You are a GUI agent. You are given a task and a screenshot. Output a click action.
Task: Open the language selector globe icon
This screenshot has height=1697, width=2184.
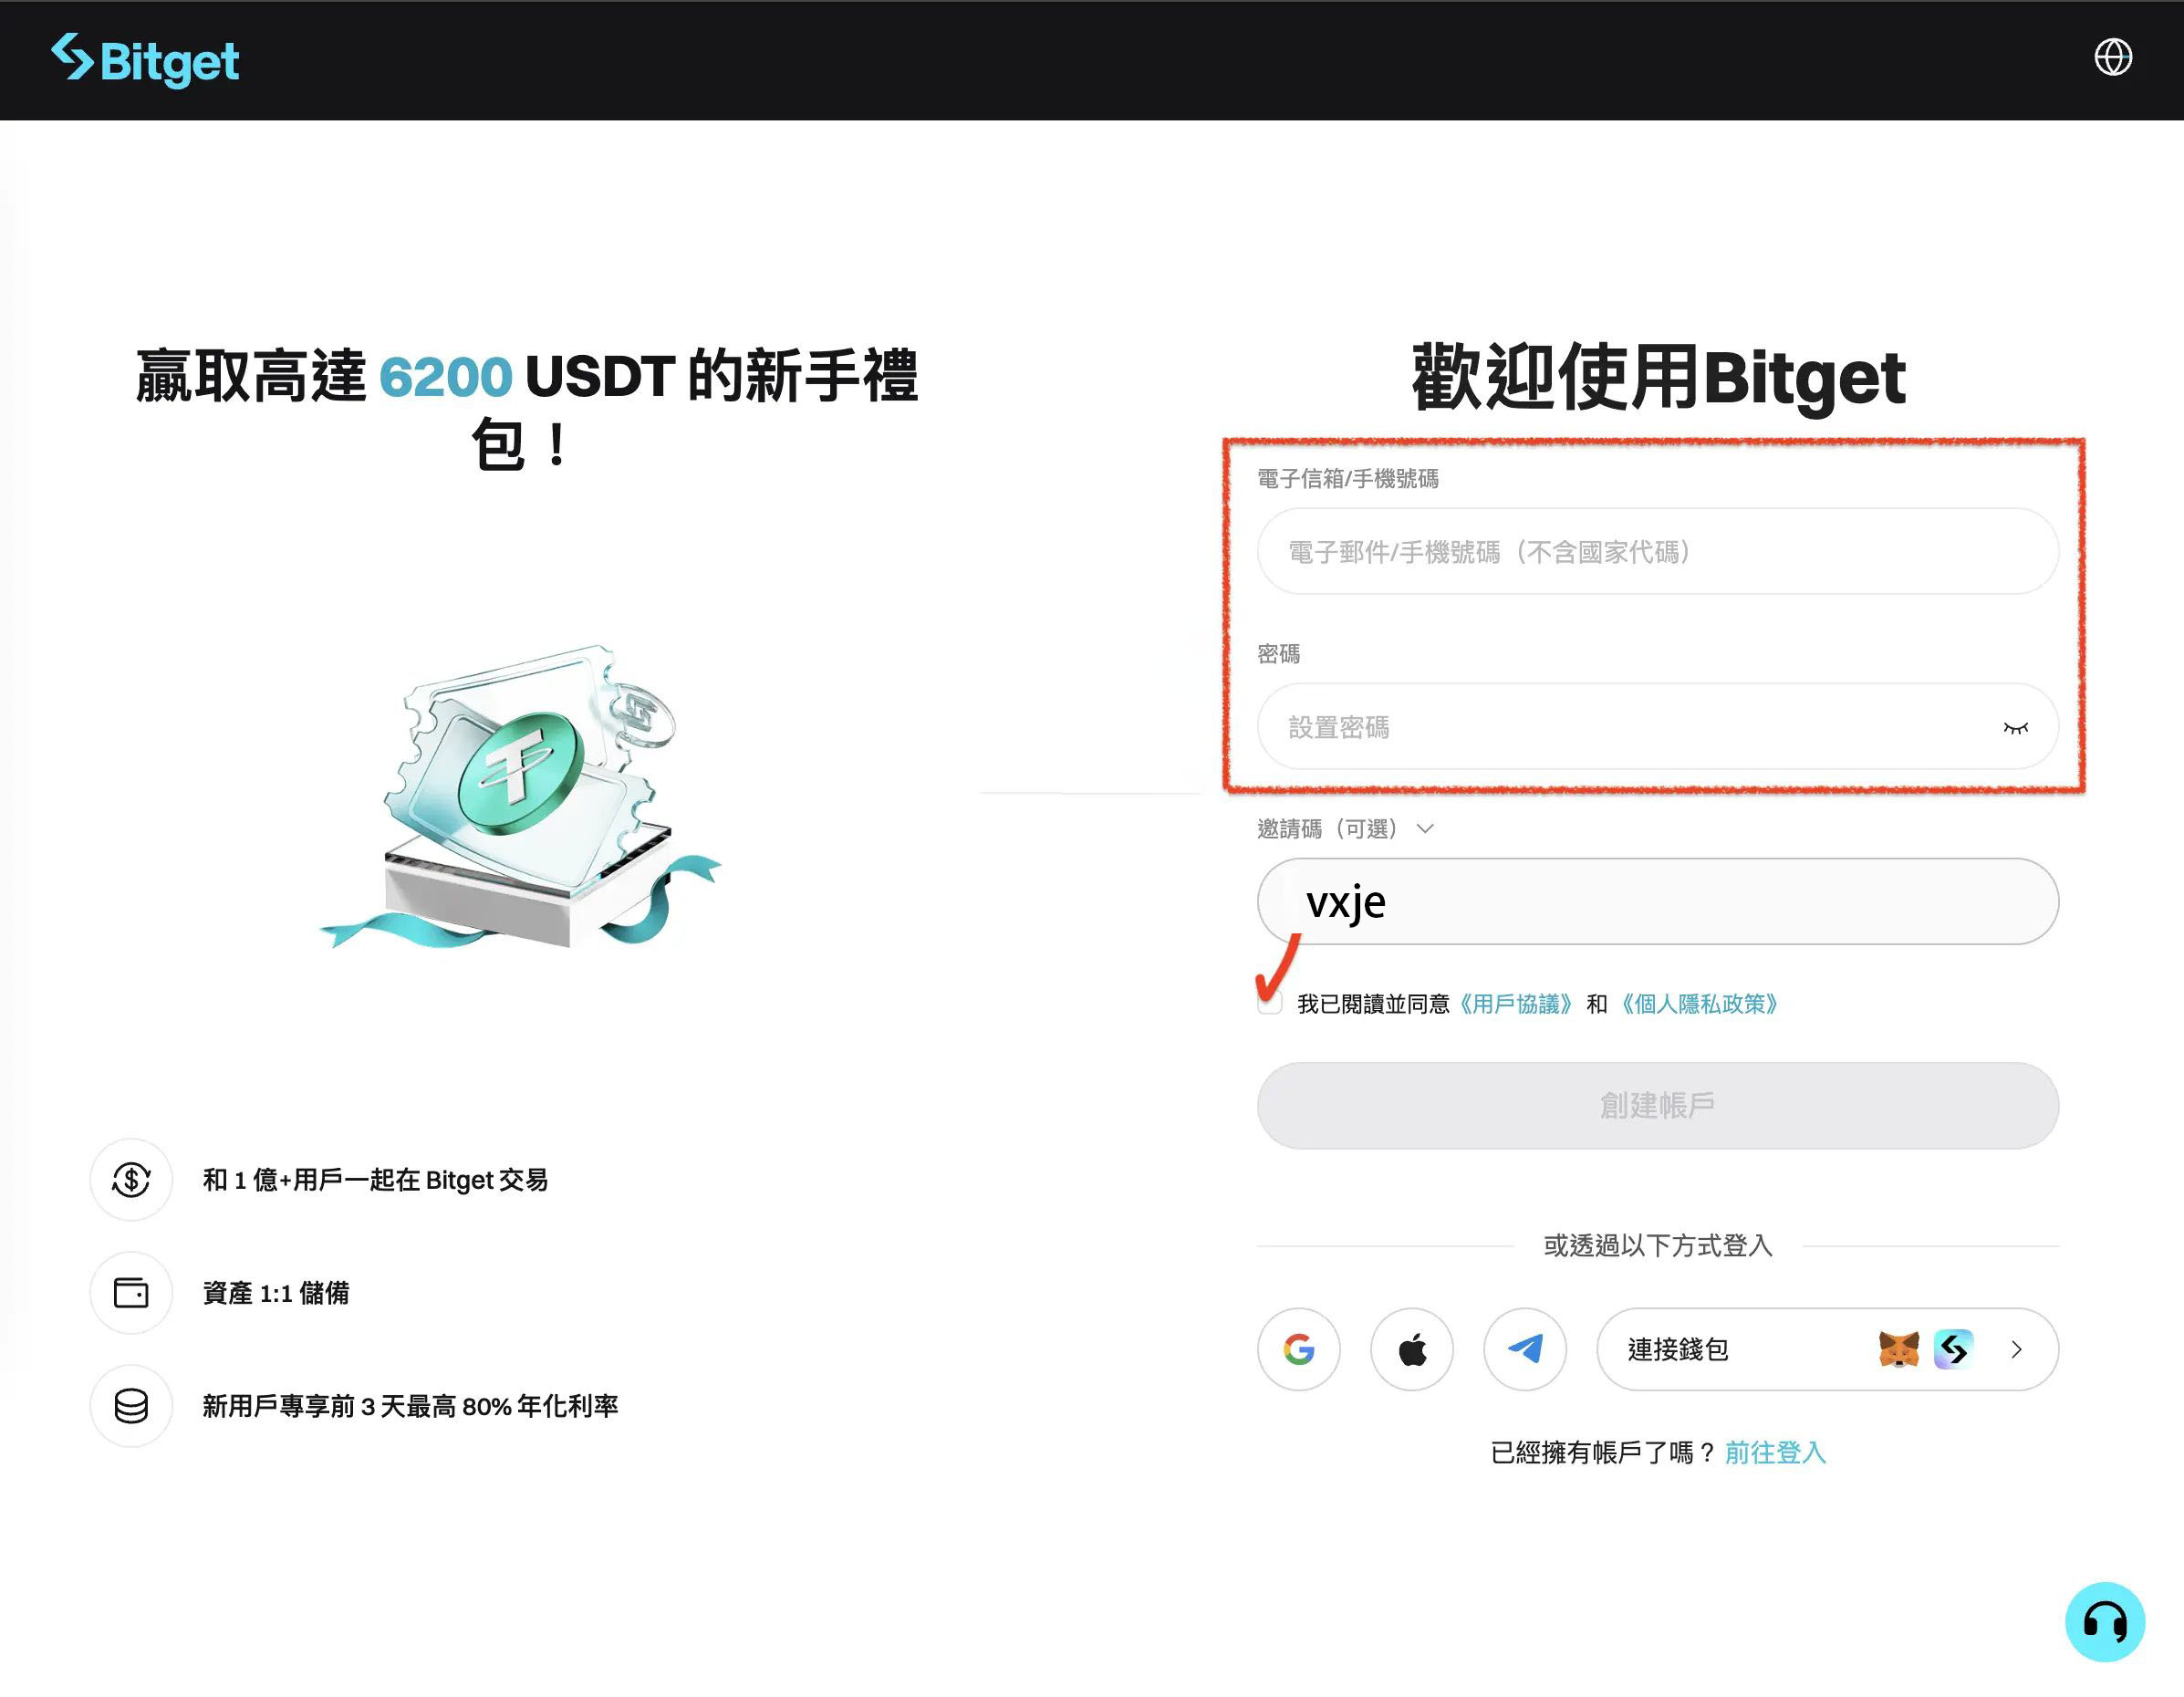click(x=2114, y=58)
